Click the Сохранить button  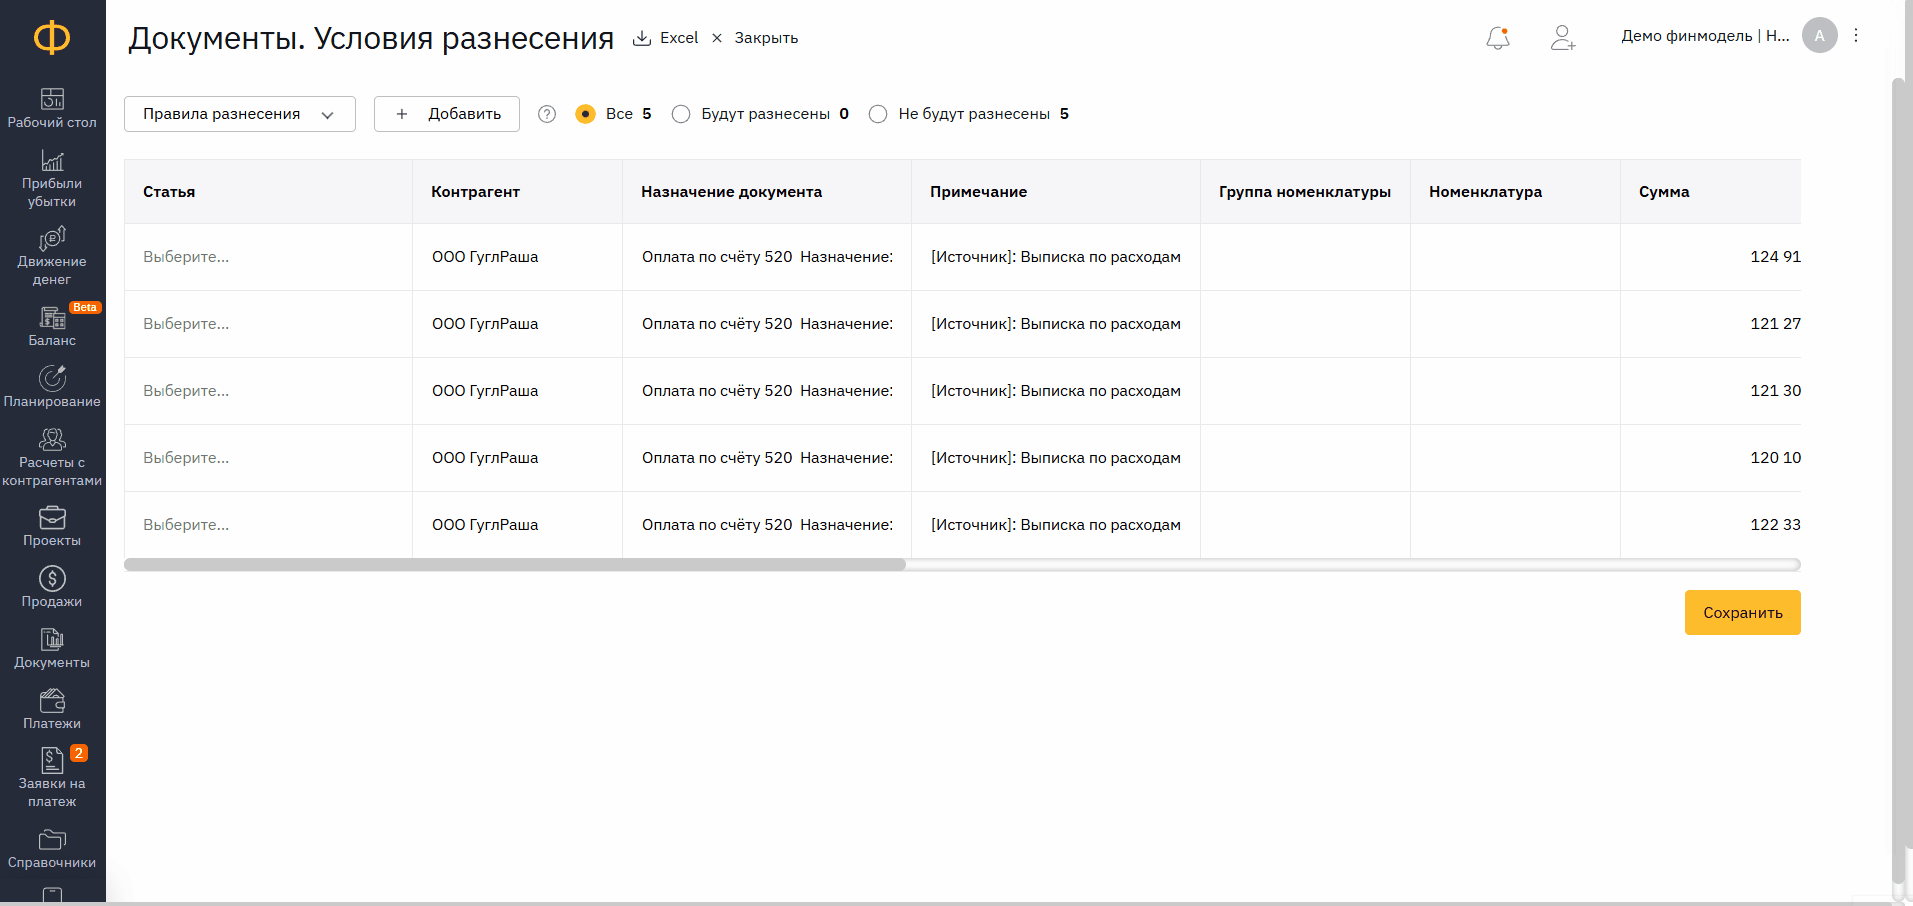tap(1742, 612)
